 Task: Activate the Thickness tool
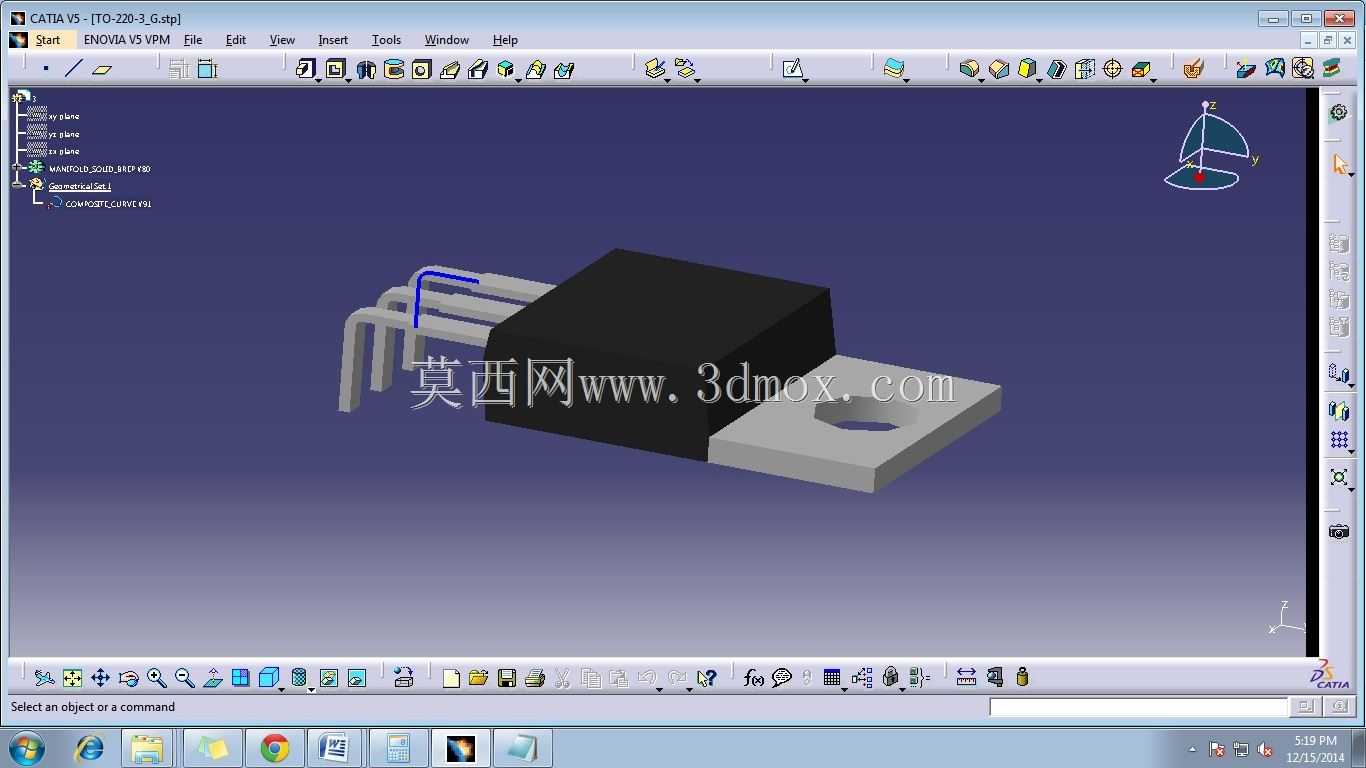point(1085,69)
